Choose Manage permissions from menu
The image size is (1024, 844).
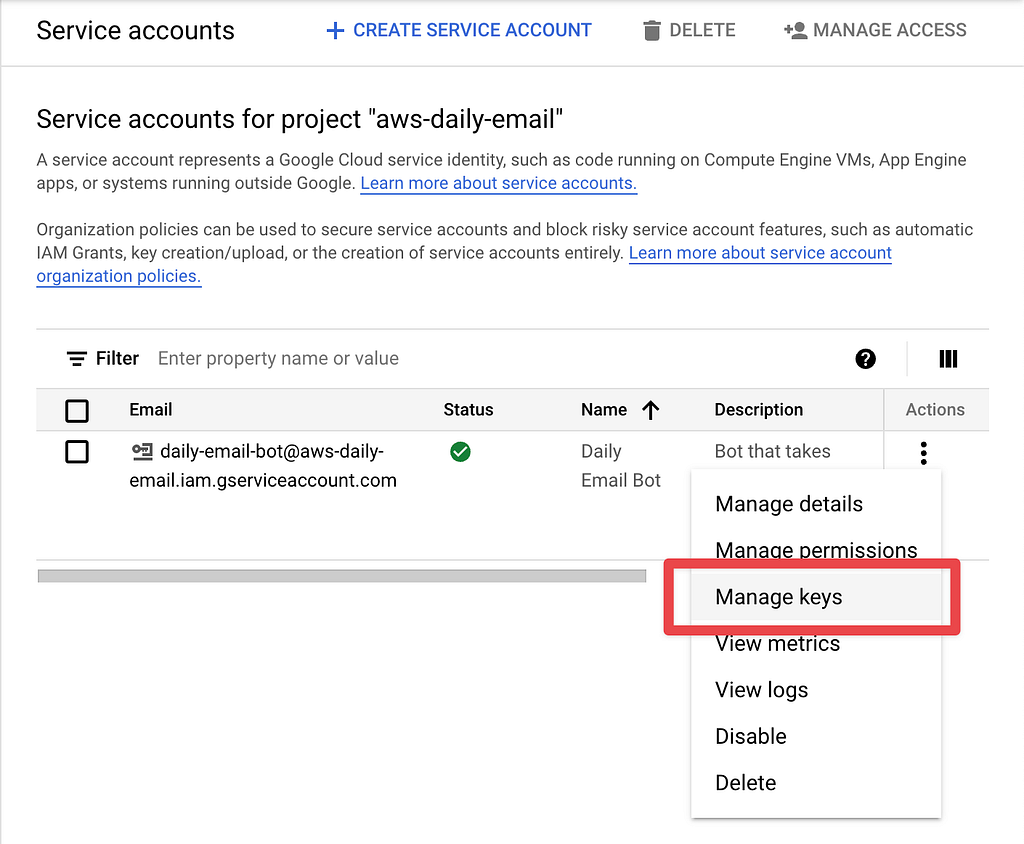[816, 550]
